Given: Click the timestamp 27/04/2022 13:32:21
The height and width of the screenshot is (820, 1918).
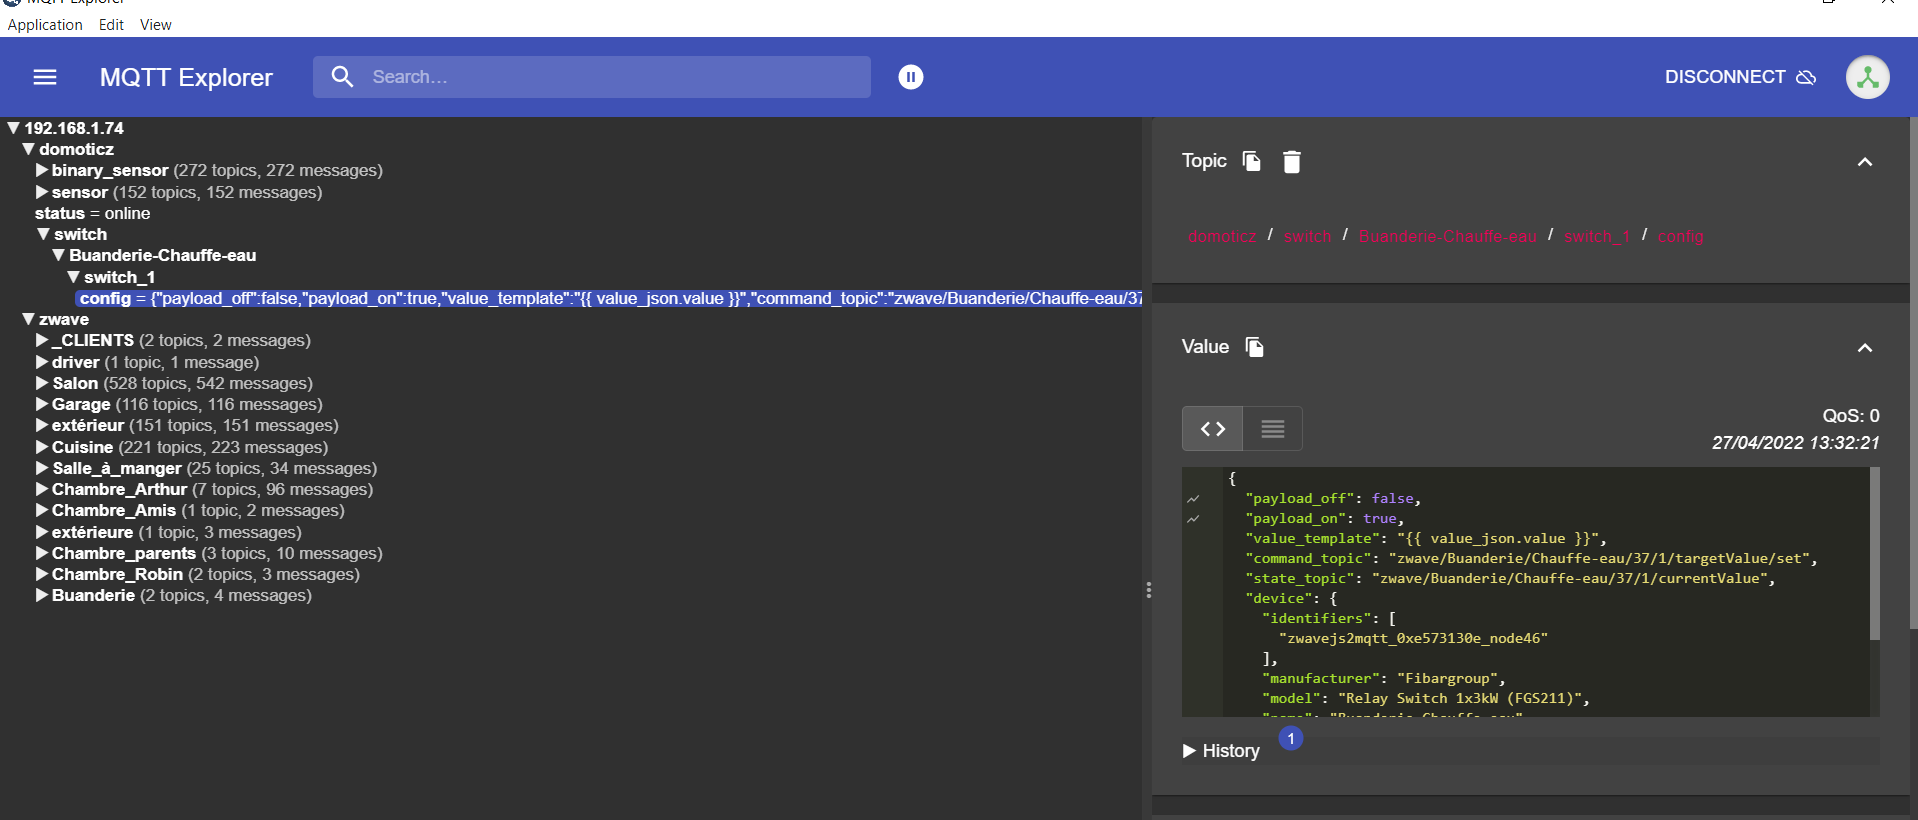Looking at the screenshot, I should coord(1795,443).
